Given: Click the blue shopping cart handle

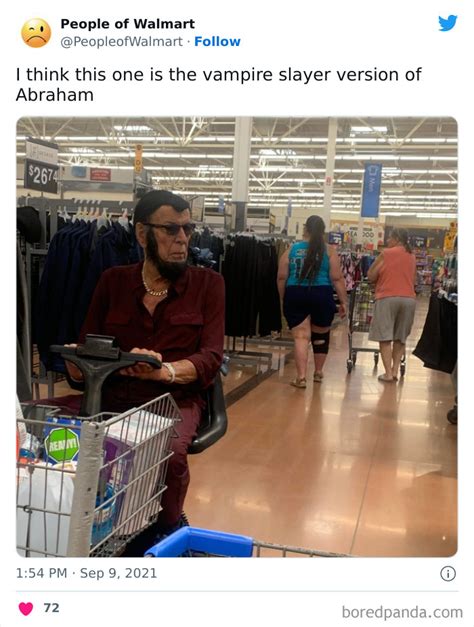Looking at the screenshot, I should click(200, 542).
